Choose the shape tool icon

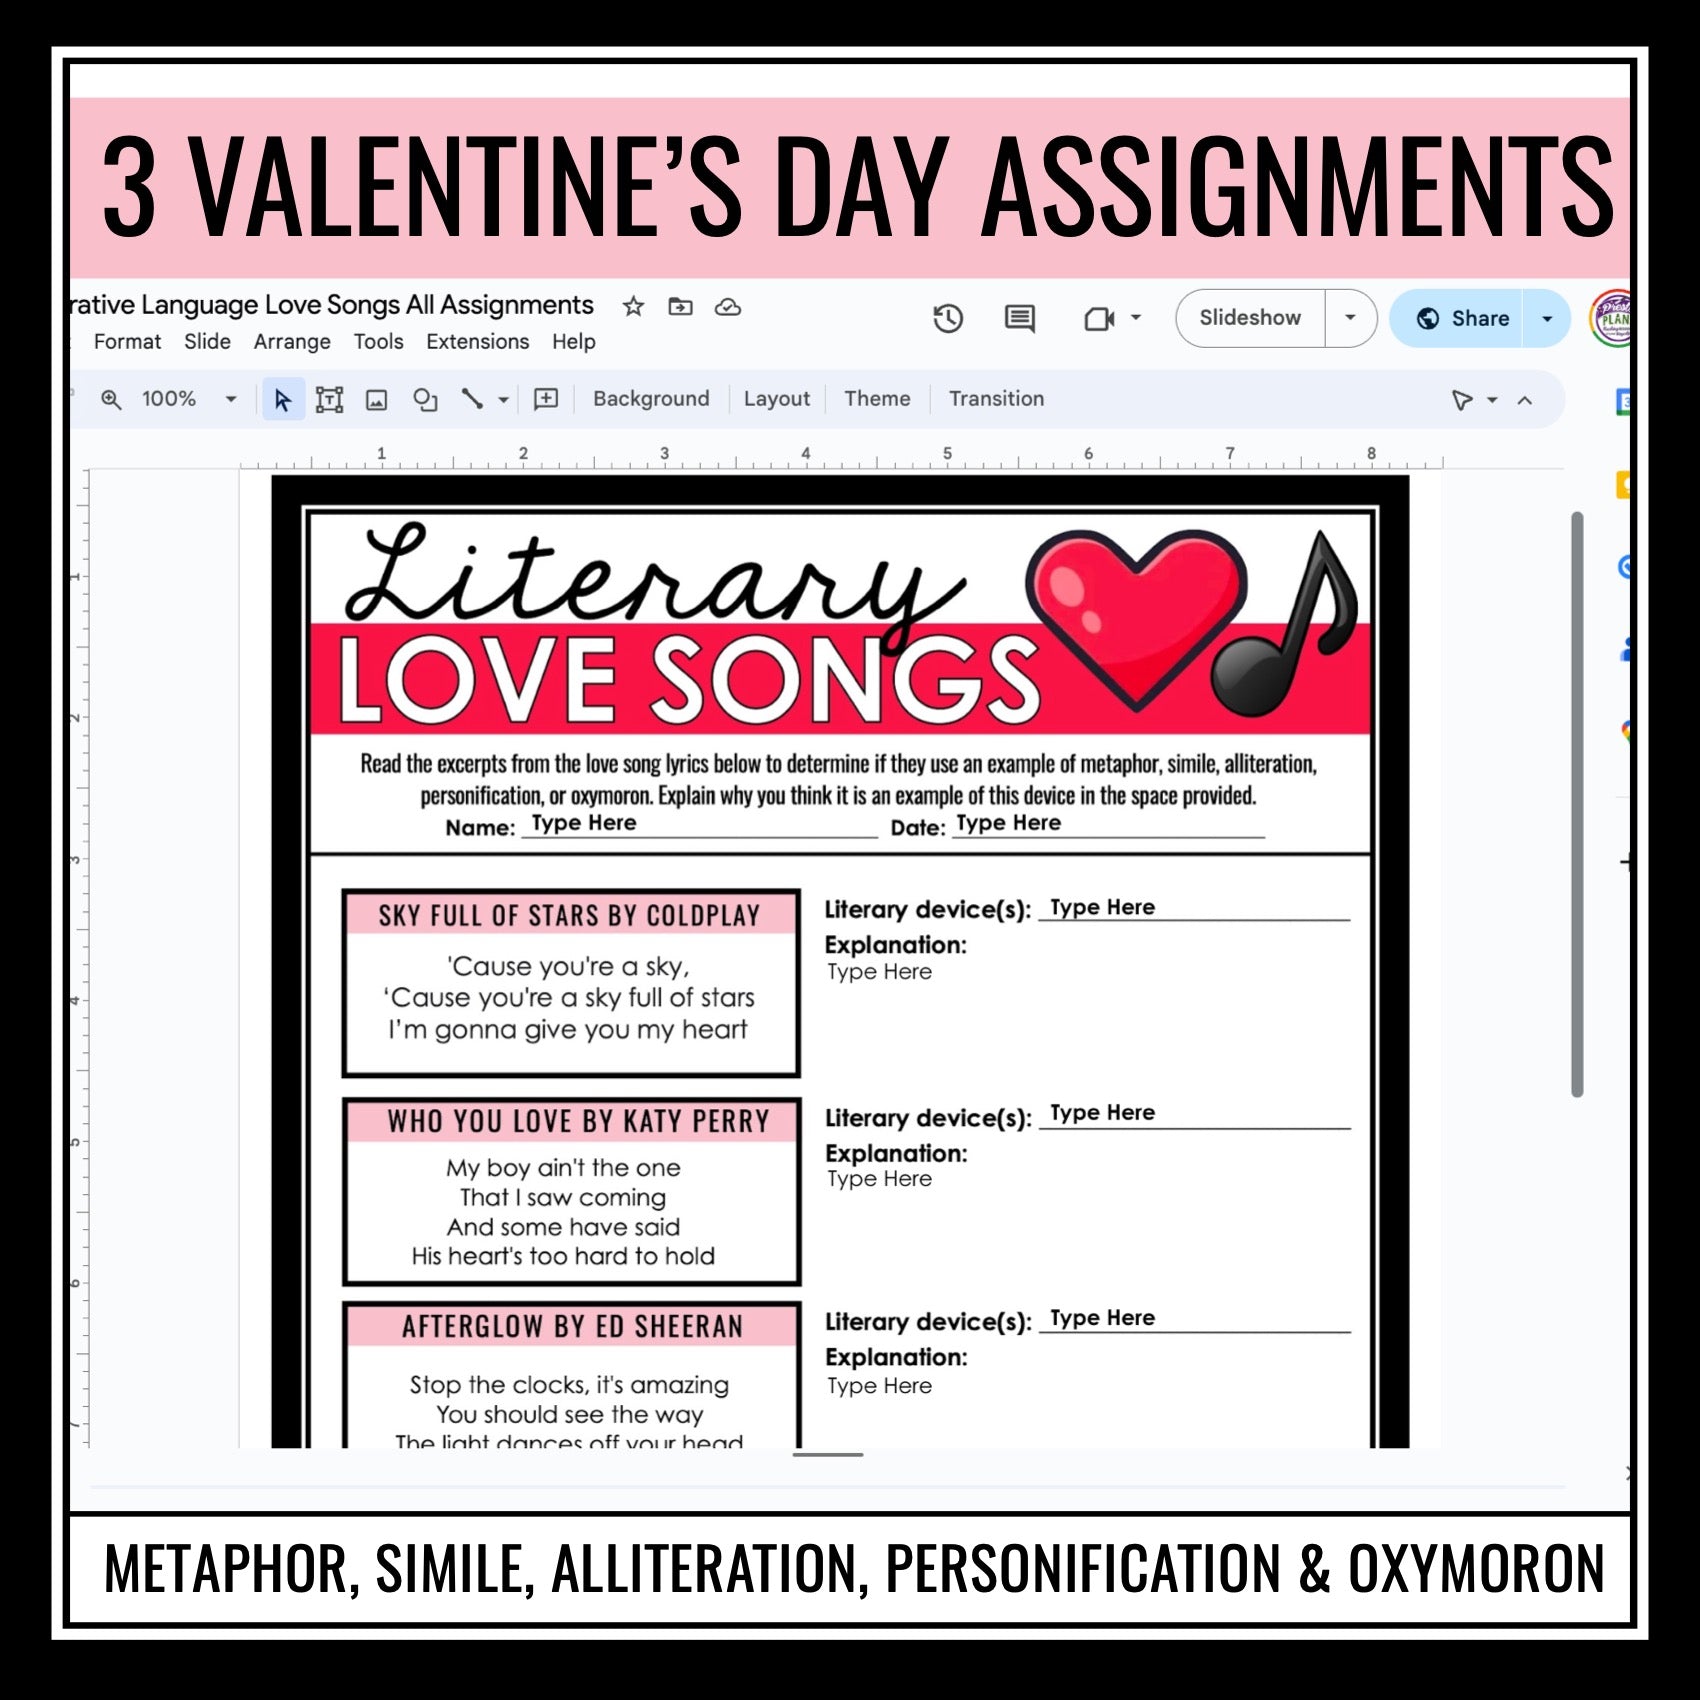coord(425,400)
